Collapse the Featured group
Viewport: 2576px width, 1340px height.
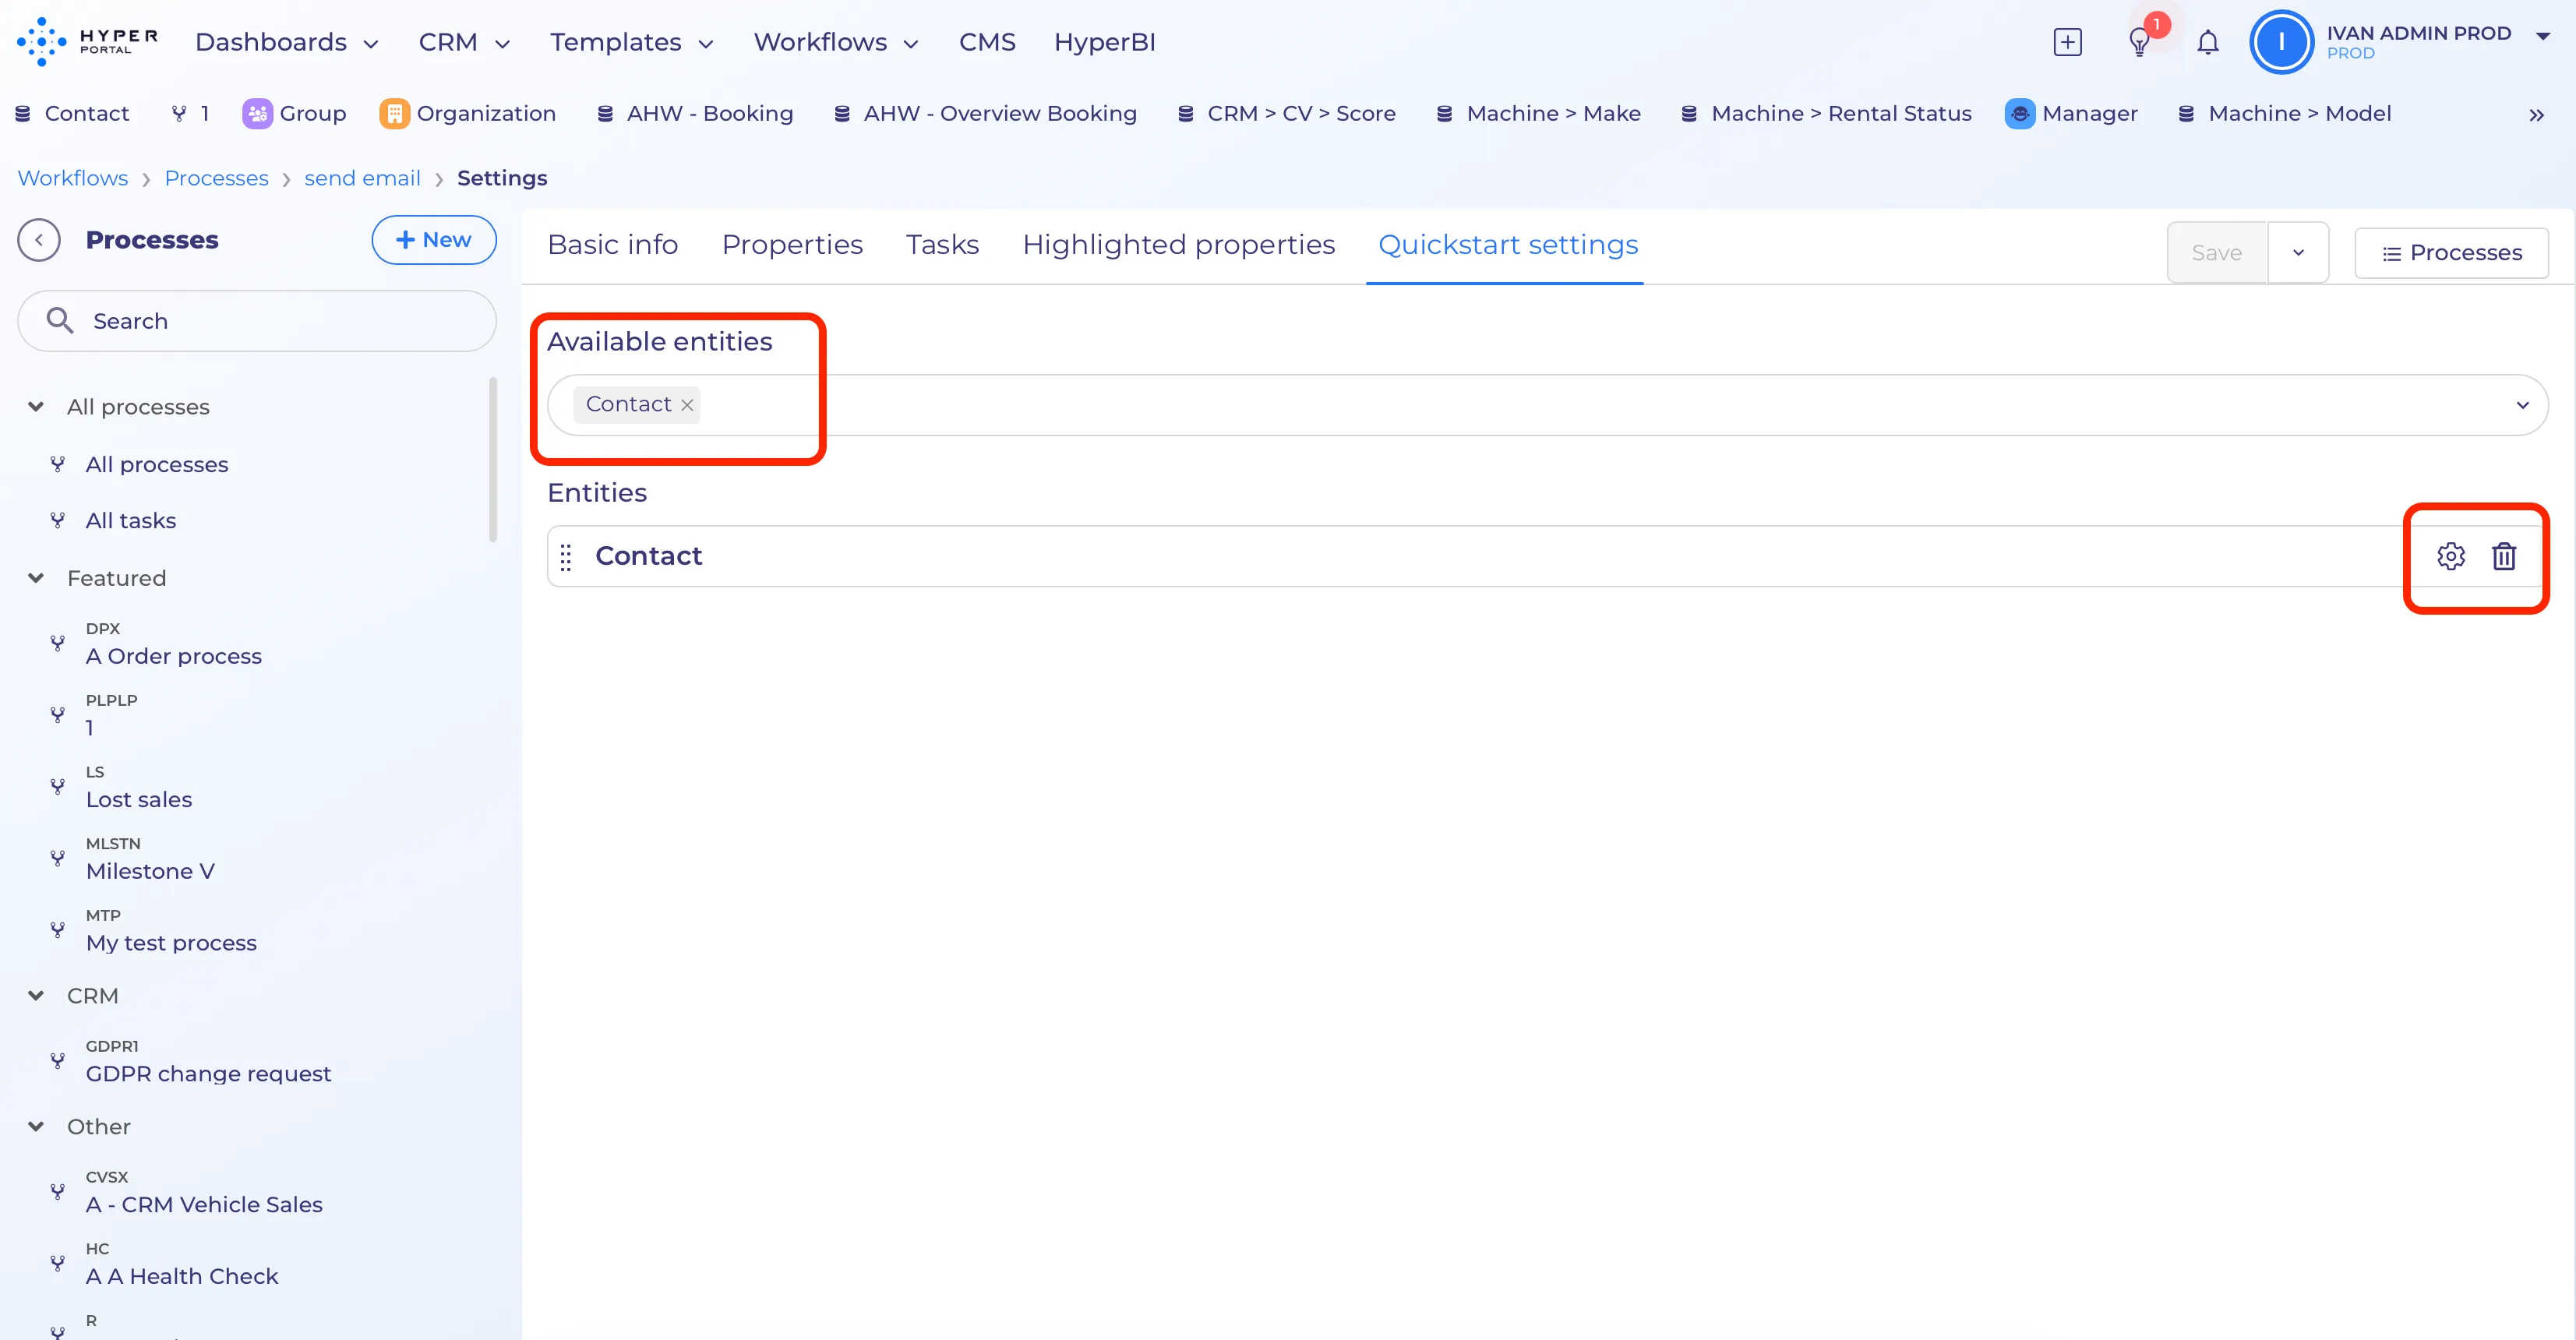[36, 578]
